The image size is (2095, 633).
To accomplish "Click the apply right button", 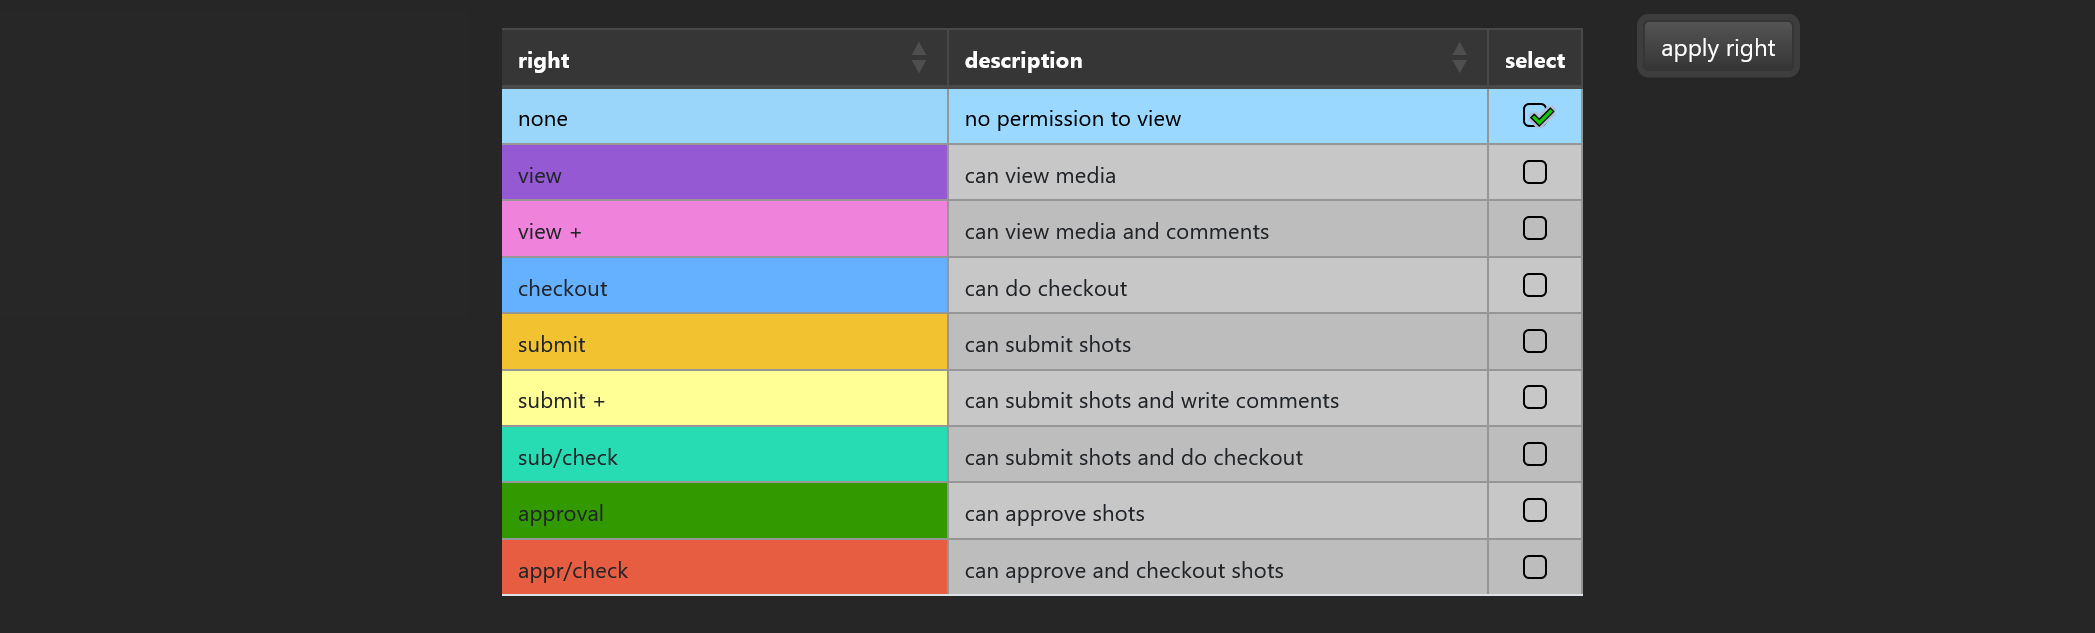I will pyautogui.click(x=1717, y=47).
